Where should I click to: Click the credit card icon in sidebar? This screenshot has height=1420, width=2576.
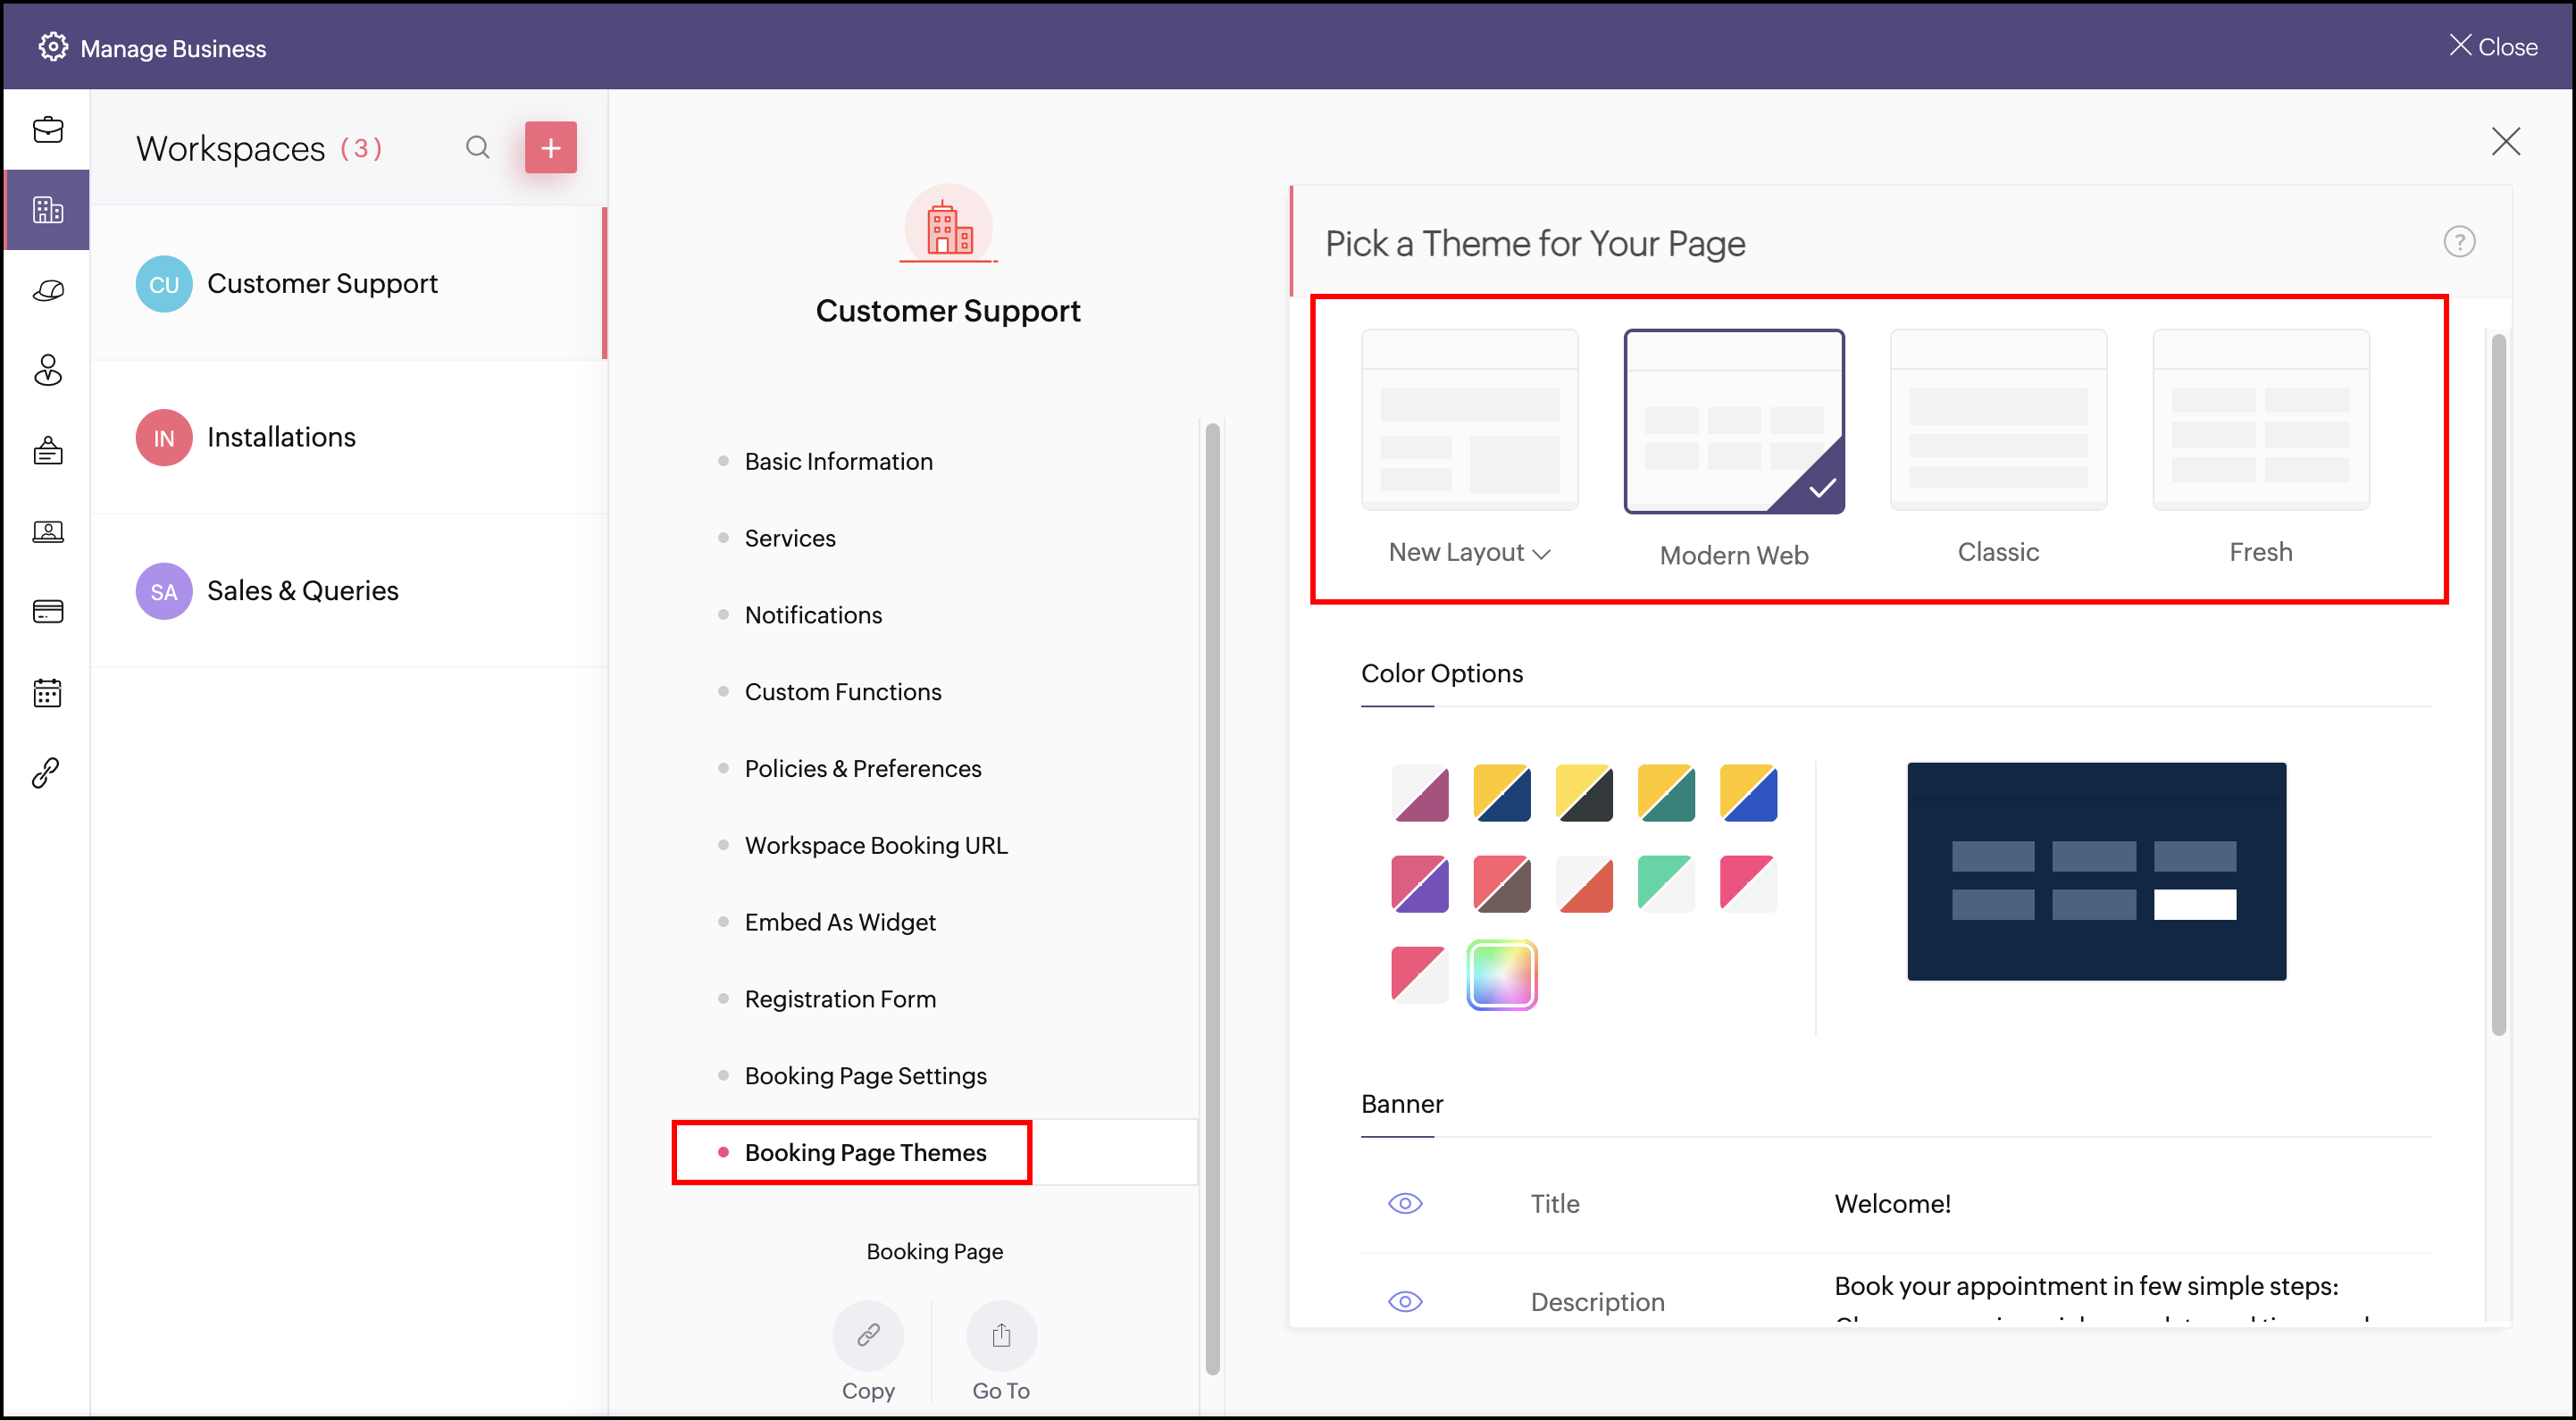coord(47,611)
